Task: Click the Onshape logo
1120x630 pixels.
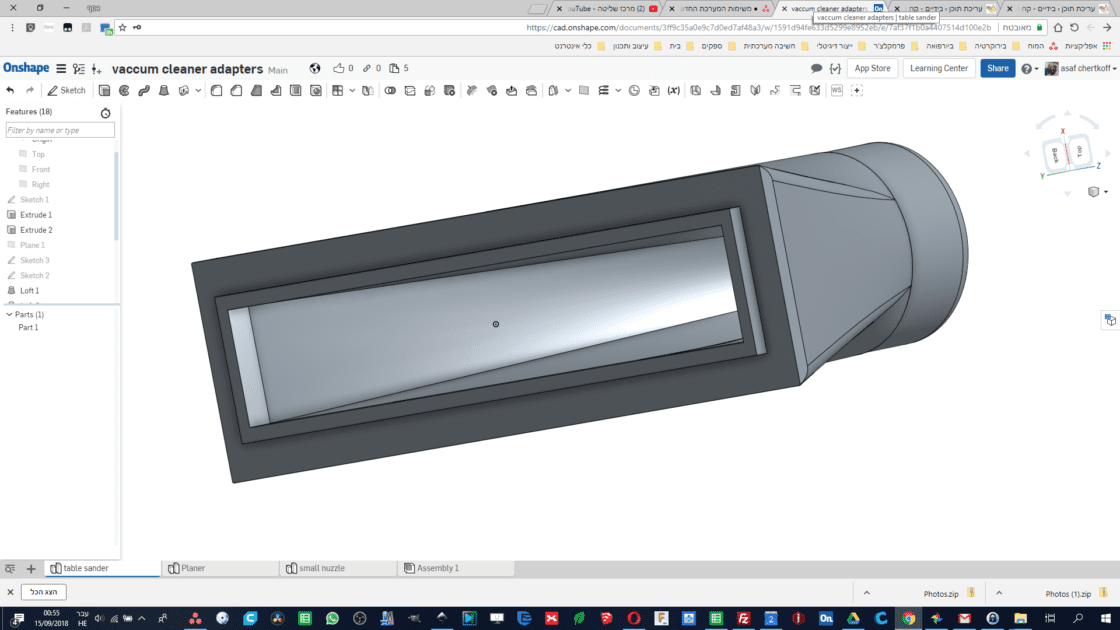Action: click(26, 68)
